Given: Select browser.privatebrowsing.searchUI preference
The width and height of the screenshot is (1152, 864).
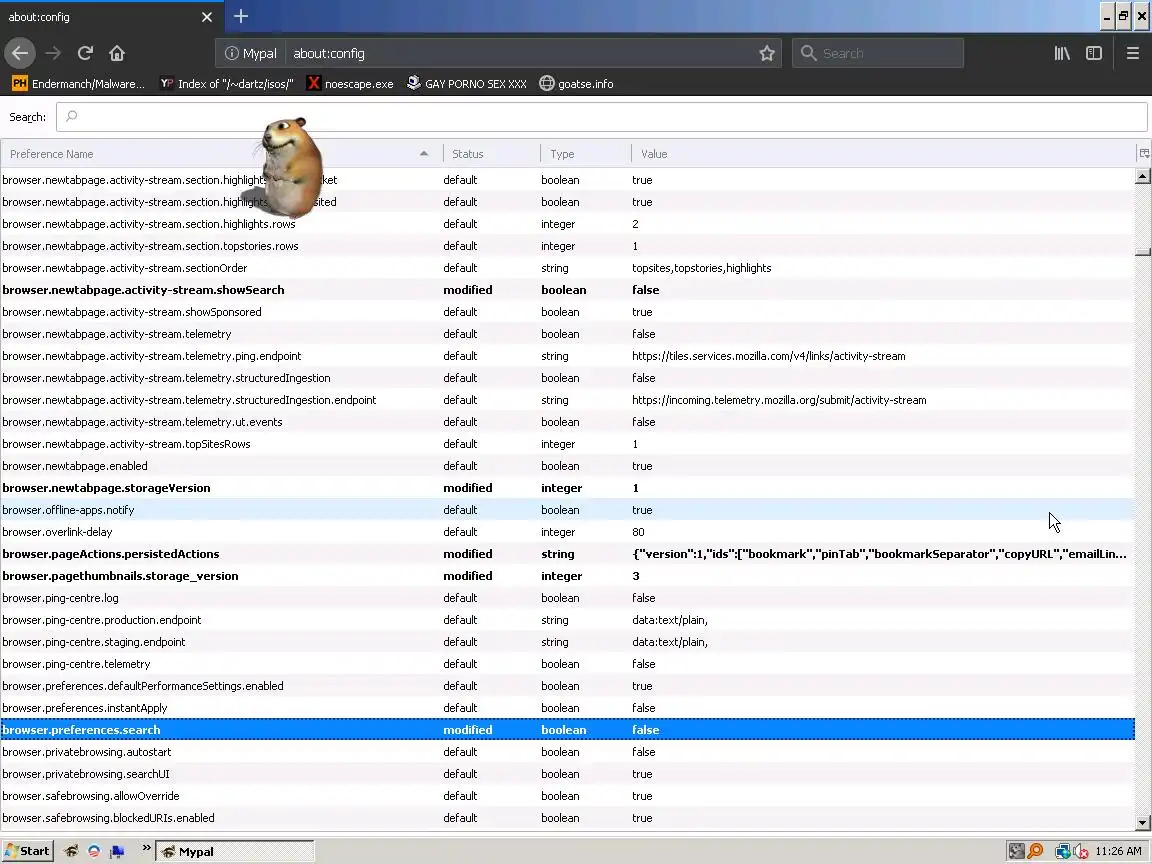Looking at the screenshot, I should point(567,774).
